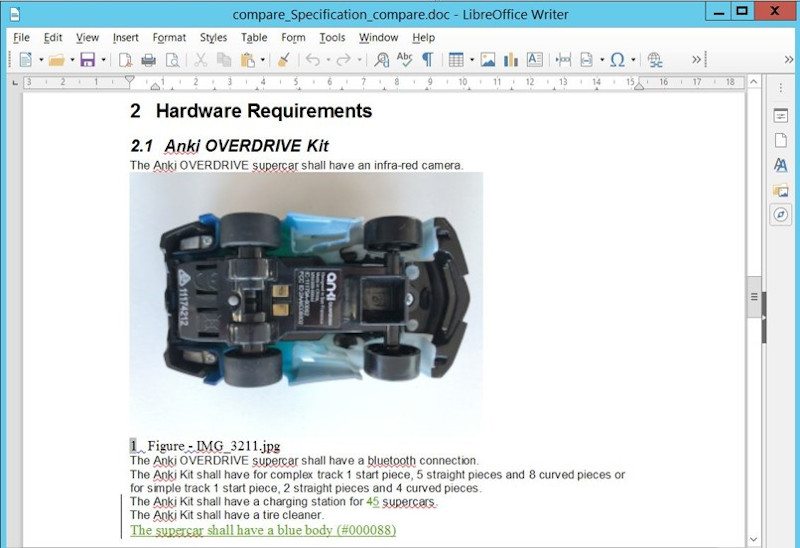Insert an image via toolbar icon
Viewport: 800px width, 548px height.
(x=487, y=60)
